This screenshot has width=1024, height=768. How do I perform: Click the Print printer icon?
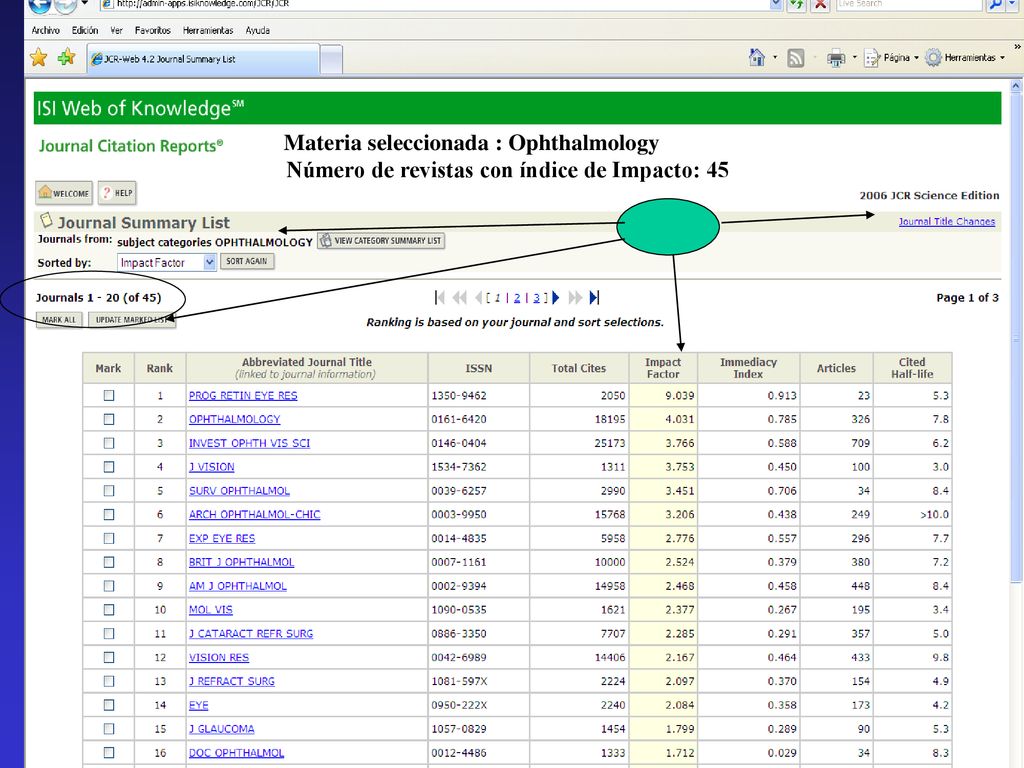coord(836,58)
